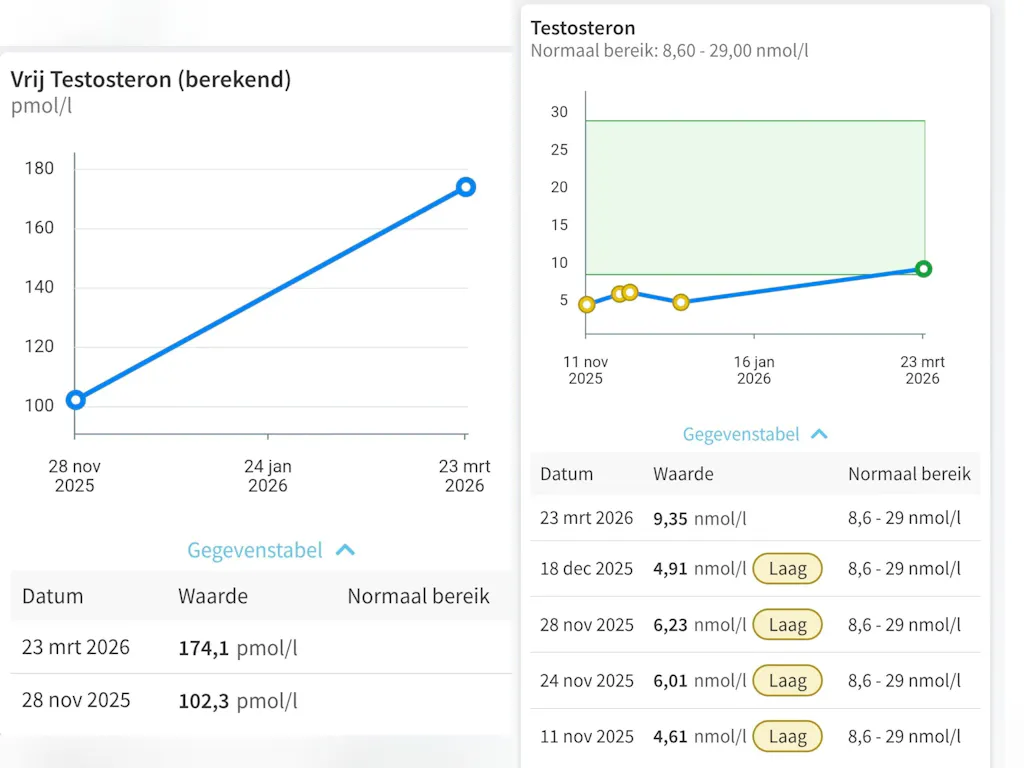The height and width of the screenshot is (768, 1024).
Task: Click Datum column header in Testosteron table
Action: click(567, 474)
